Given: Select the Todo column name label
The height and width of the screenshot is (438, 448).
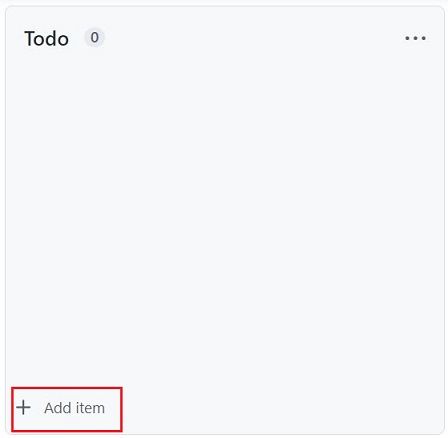Looking at the screenshot, I should coord(47,39).
